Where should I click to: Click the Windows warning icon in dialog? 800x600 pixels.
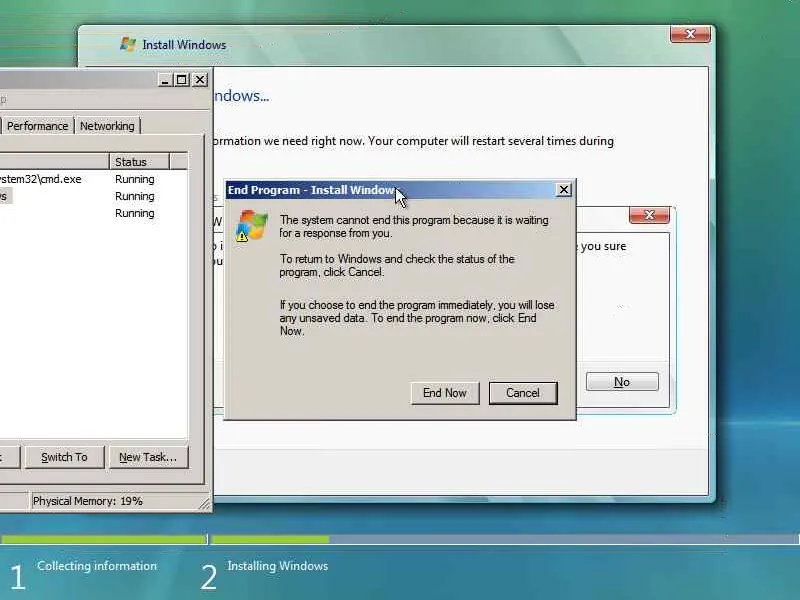tap(252, 226)
